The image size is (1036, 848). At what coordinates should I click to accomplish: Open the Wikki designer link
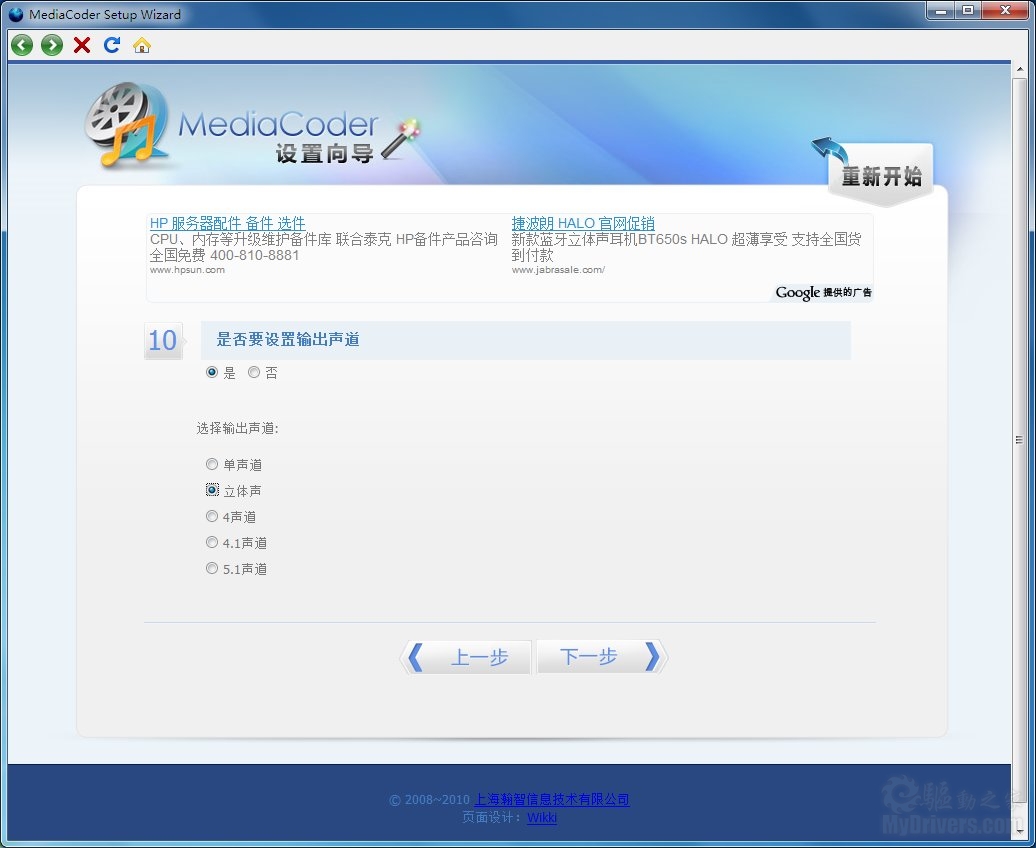tap(542, 818)
